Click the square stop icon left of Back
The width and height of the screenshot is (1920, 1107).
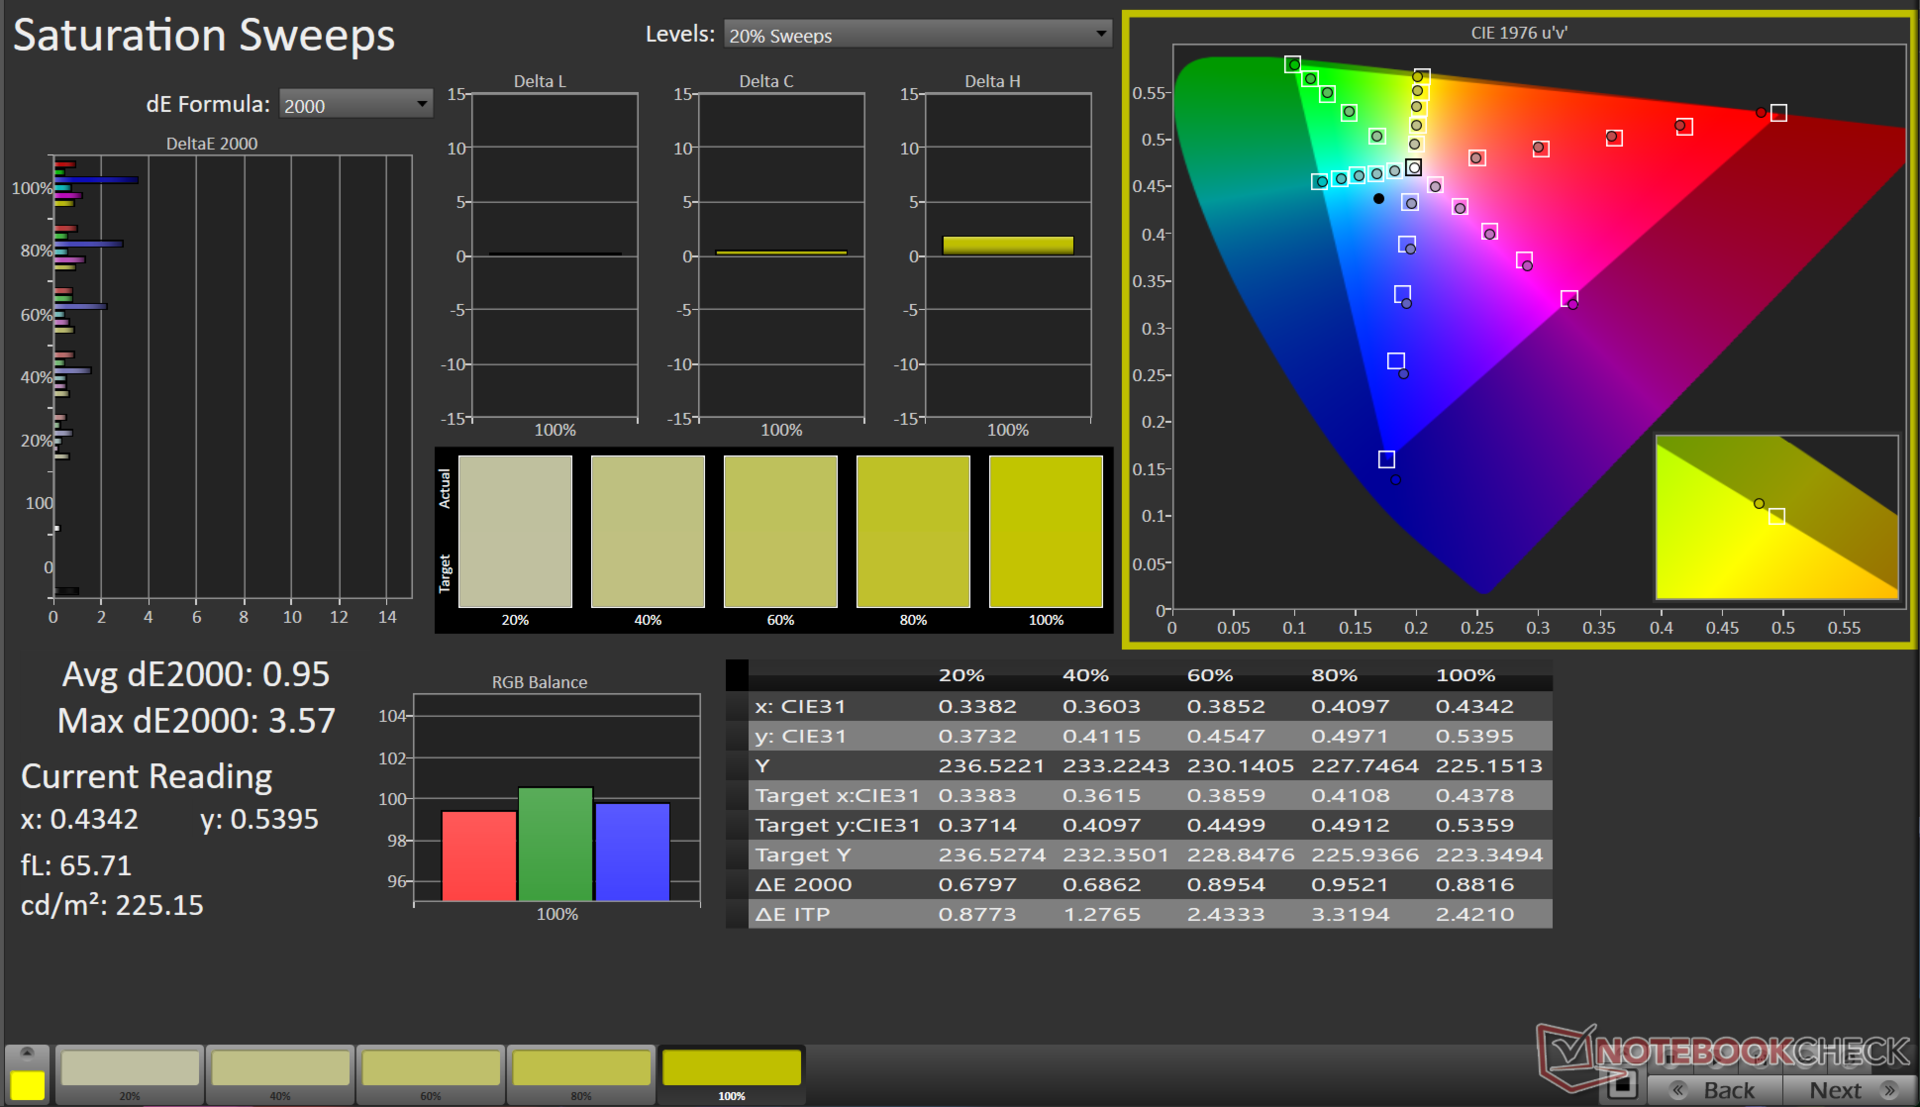(x=1622, y=1084)
